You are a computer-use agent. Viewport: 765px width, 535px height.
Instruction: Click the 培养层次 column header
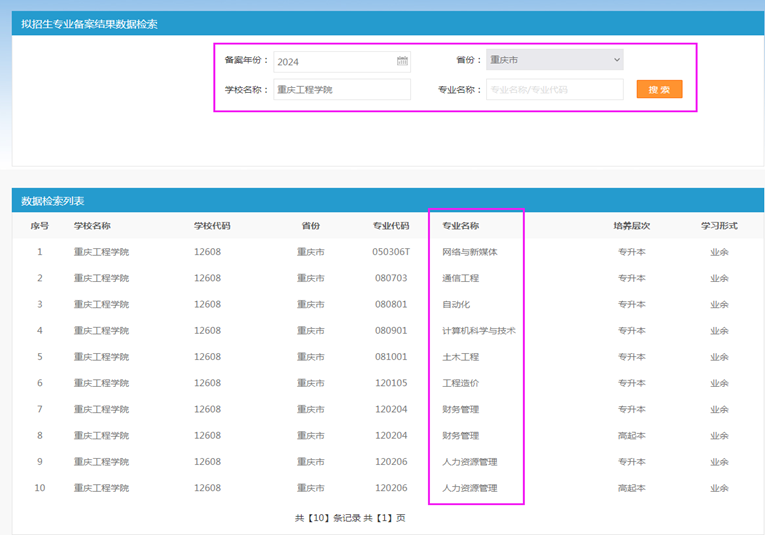(631, 226)
